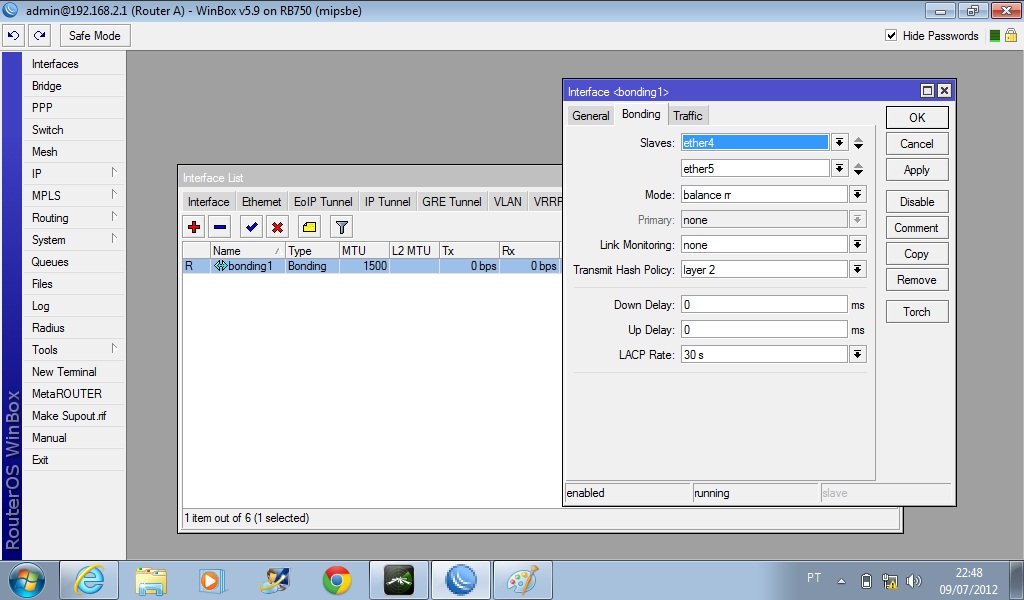Viewport: 1024px width, 600px height.
Task: Click the blue minus Remove icon
Action: point(220,227)
